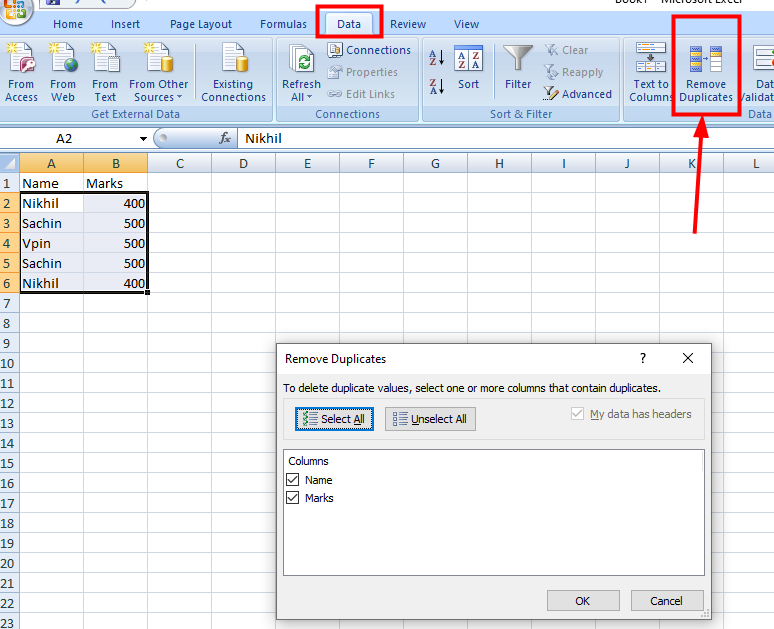The width and height of the screenshot is (774, 629).
Task: Click the From Text import icon
Action: 105,72
